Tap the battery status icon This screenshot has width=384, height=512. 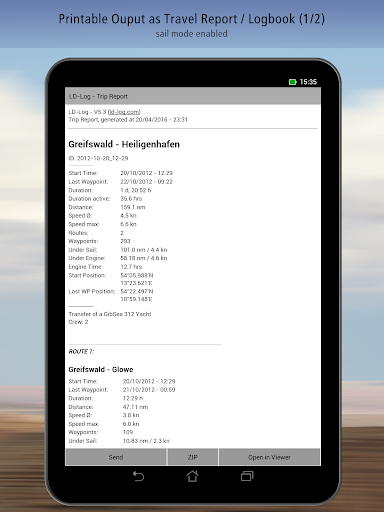[293, 82]
